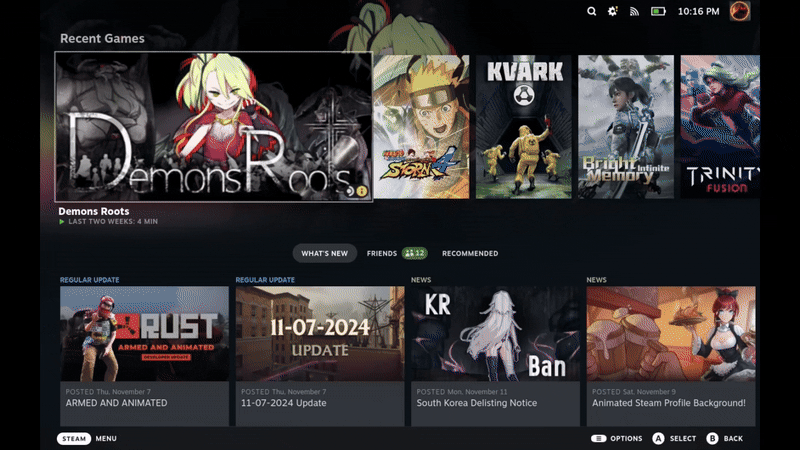
Task: Click the 'ARMED AND ANIMATED' headline
Action: point(116,403)
